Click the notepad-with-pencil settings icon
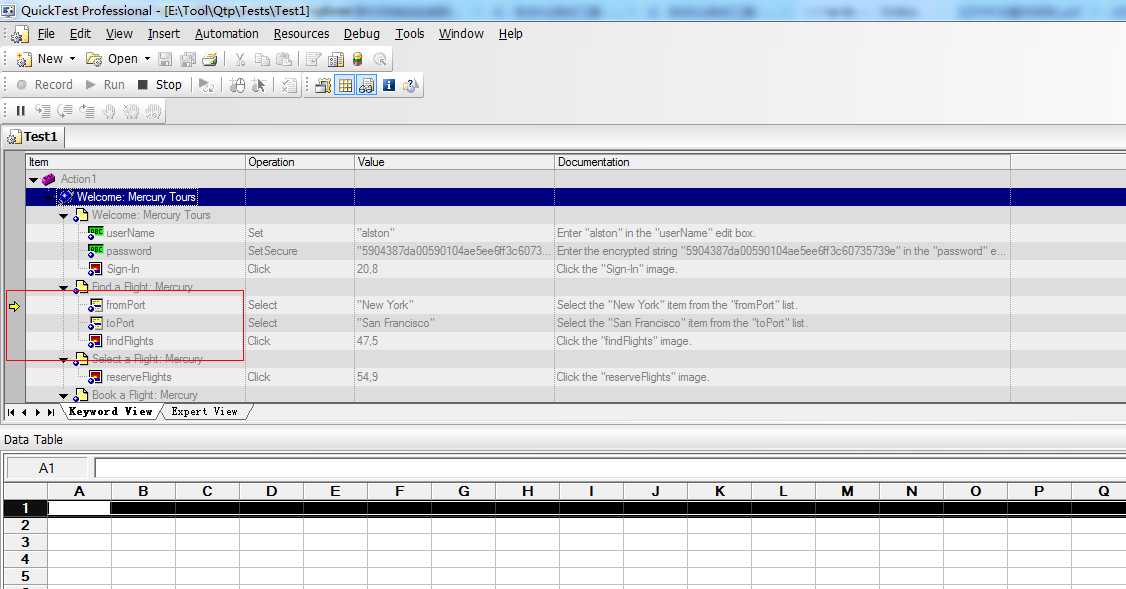The width and height of the screenshot is (1126, 589). pos(314,59)
